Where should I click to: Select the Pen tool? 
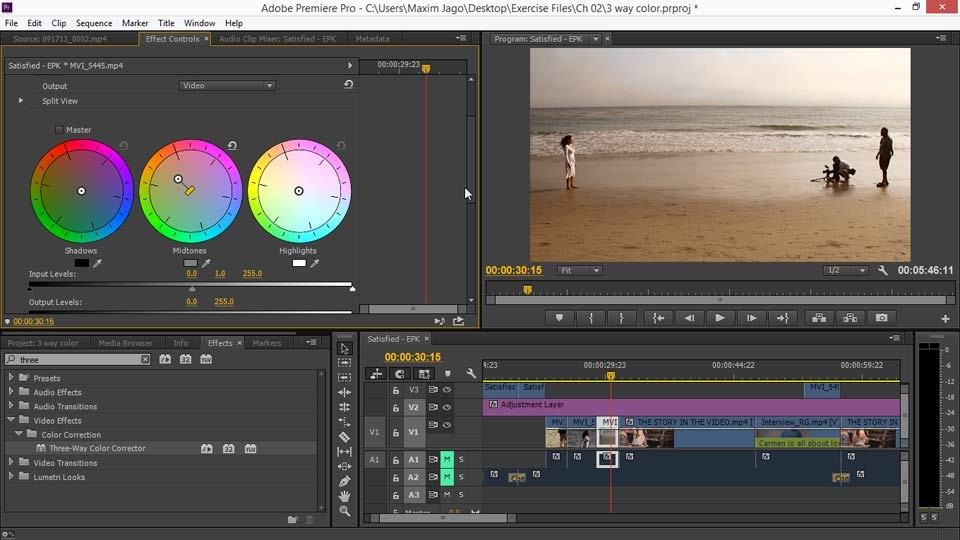345,481
